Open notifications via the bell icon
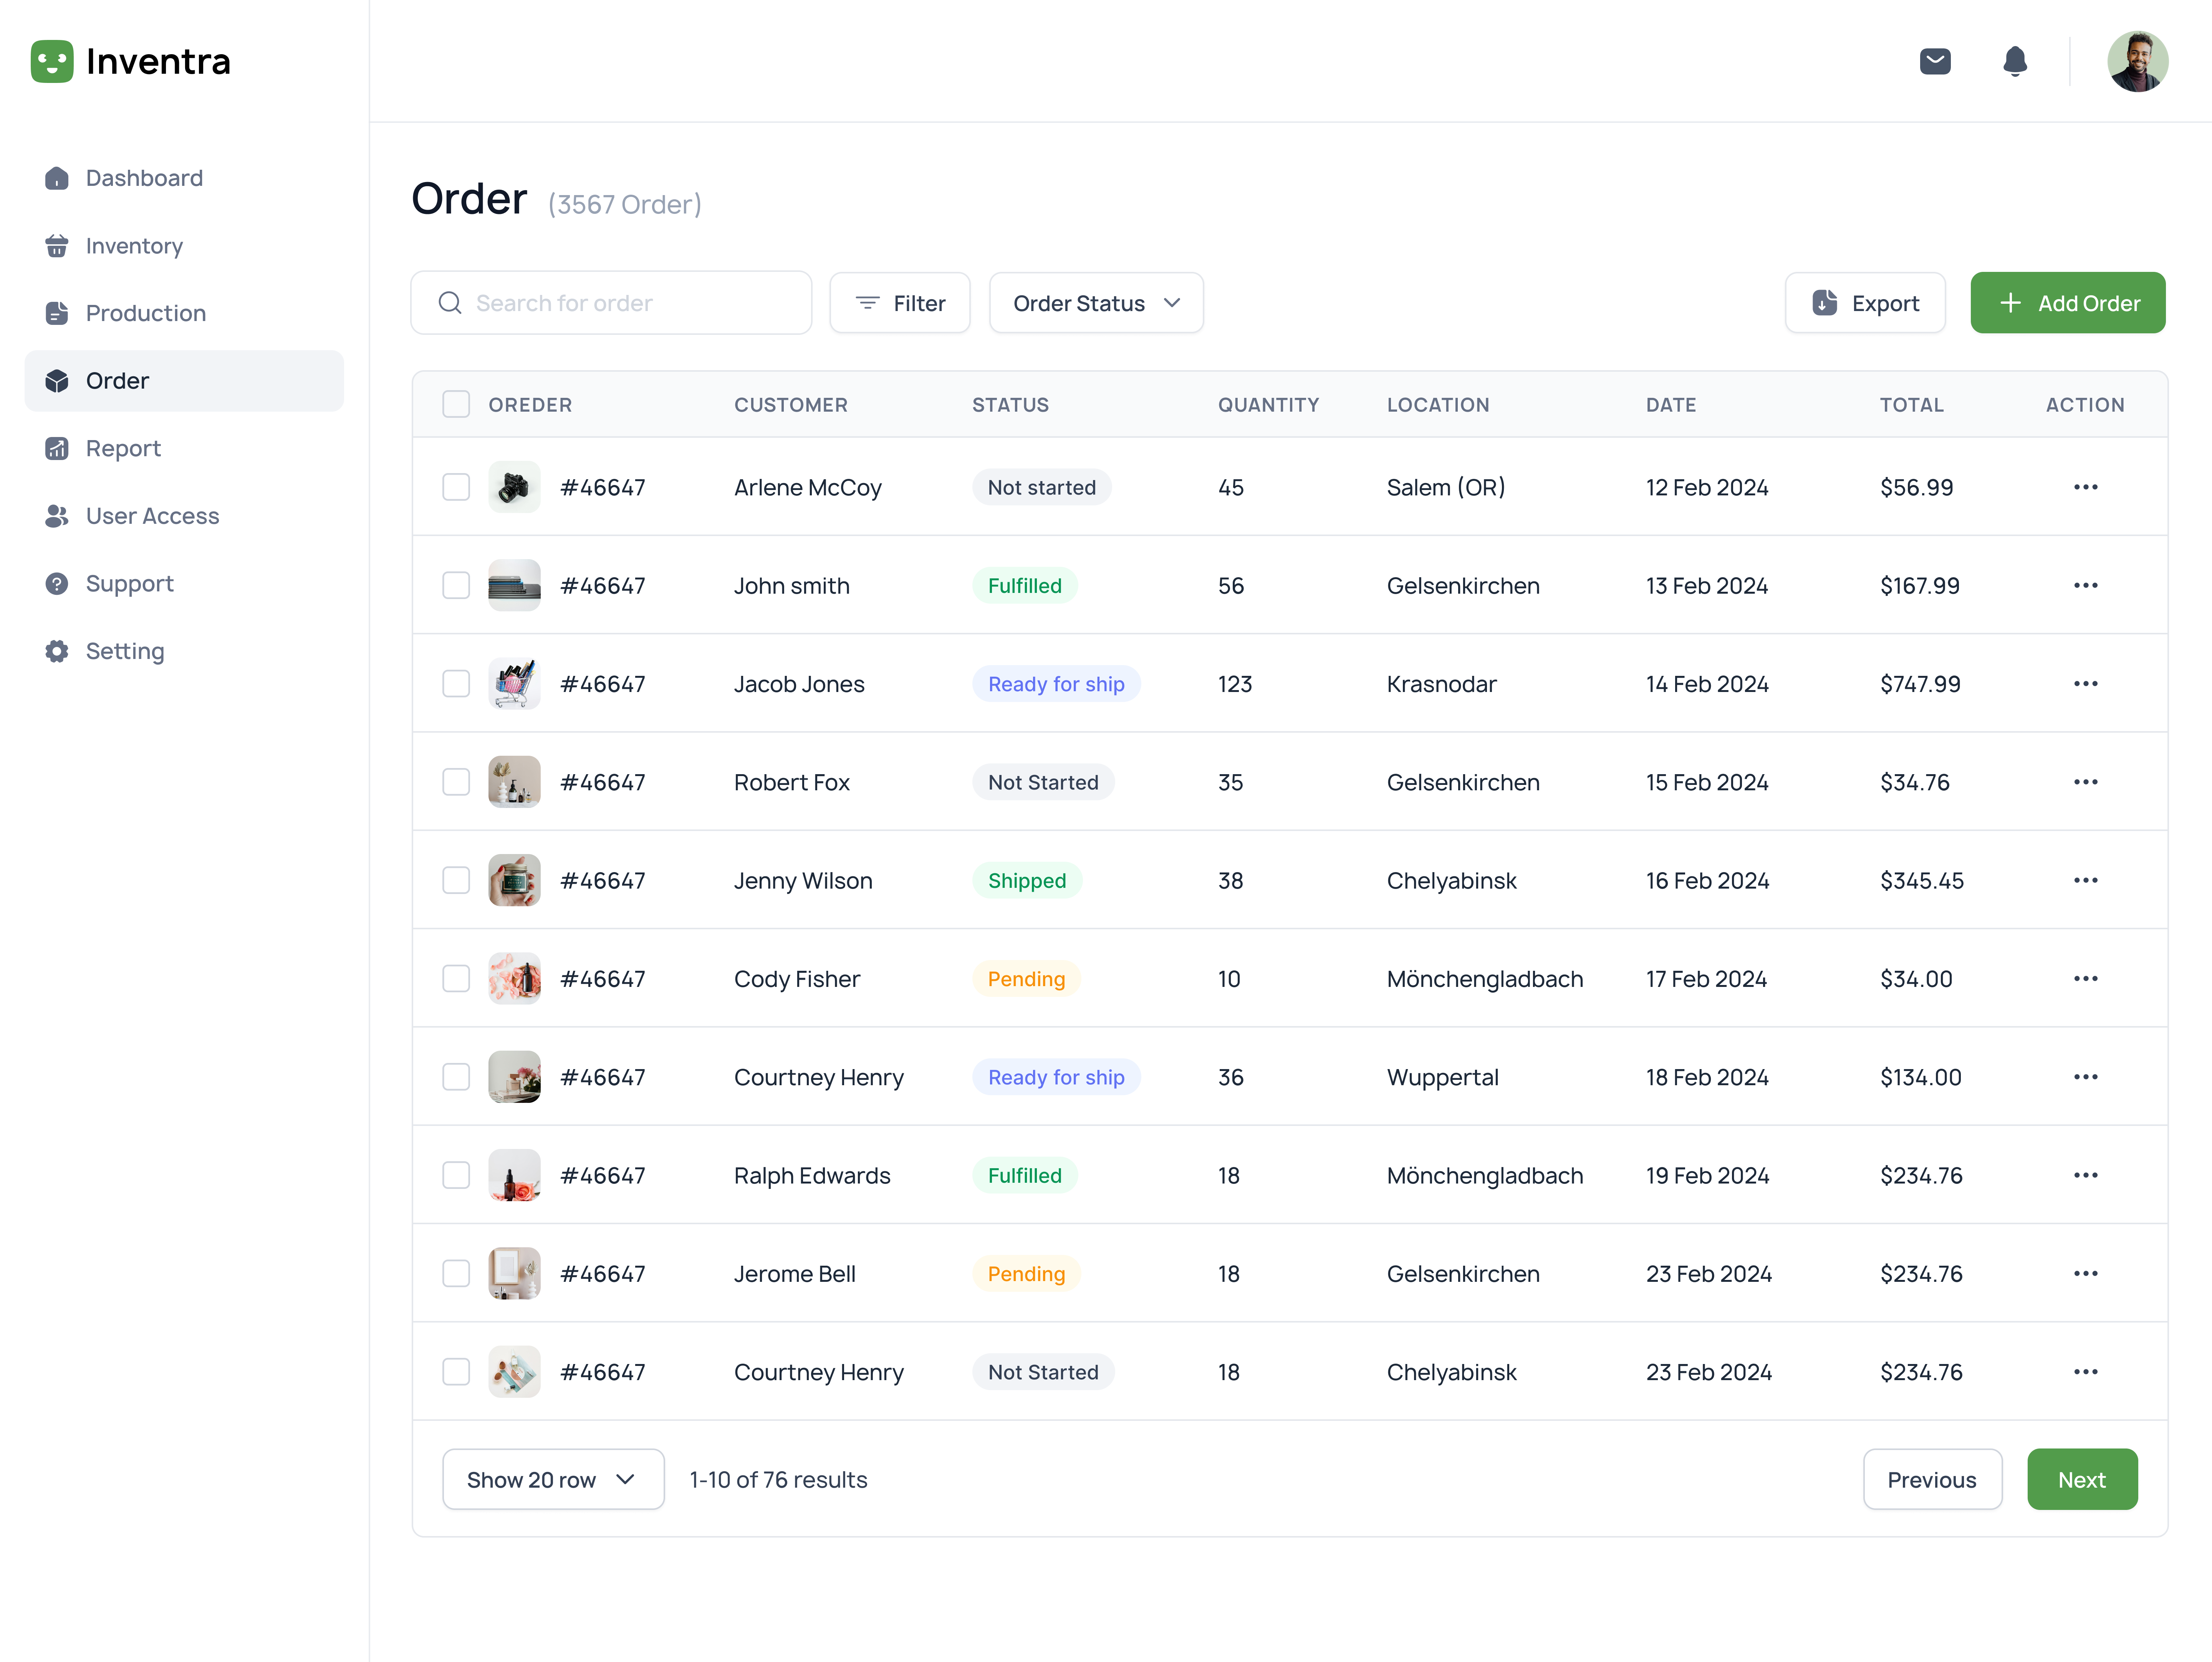 [x=2015, y=61]
